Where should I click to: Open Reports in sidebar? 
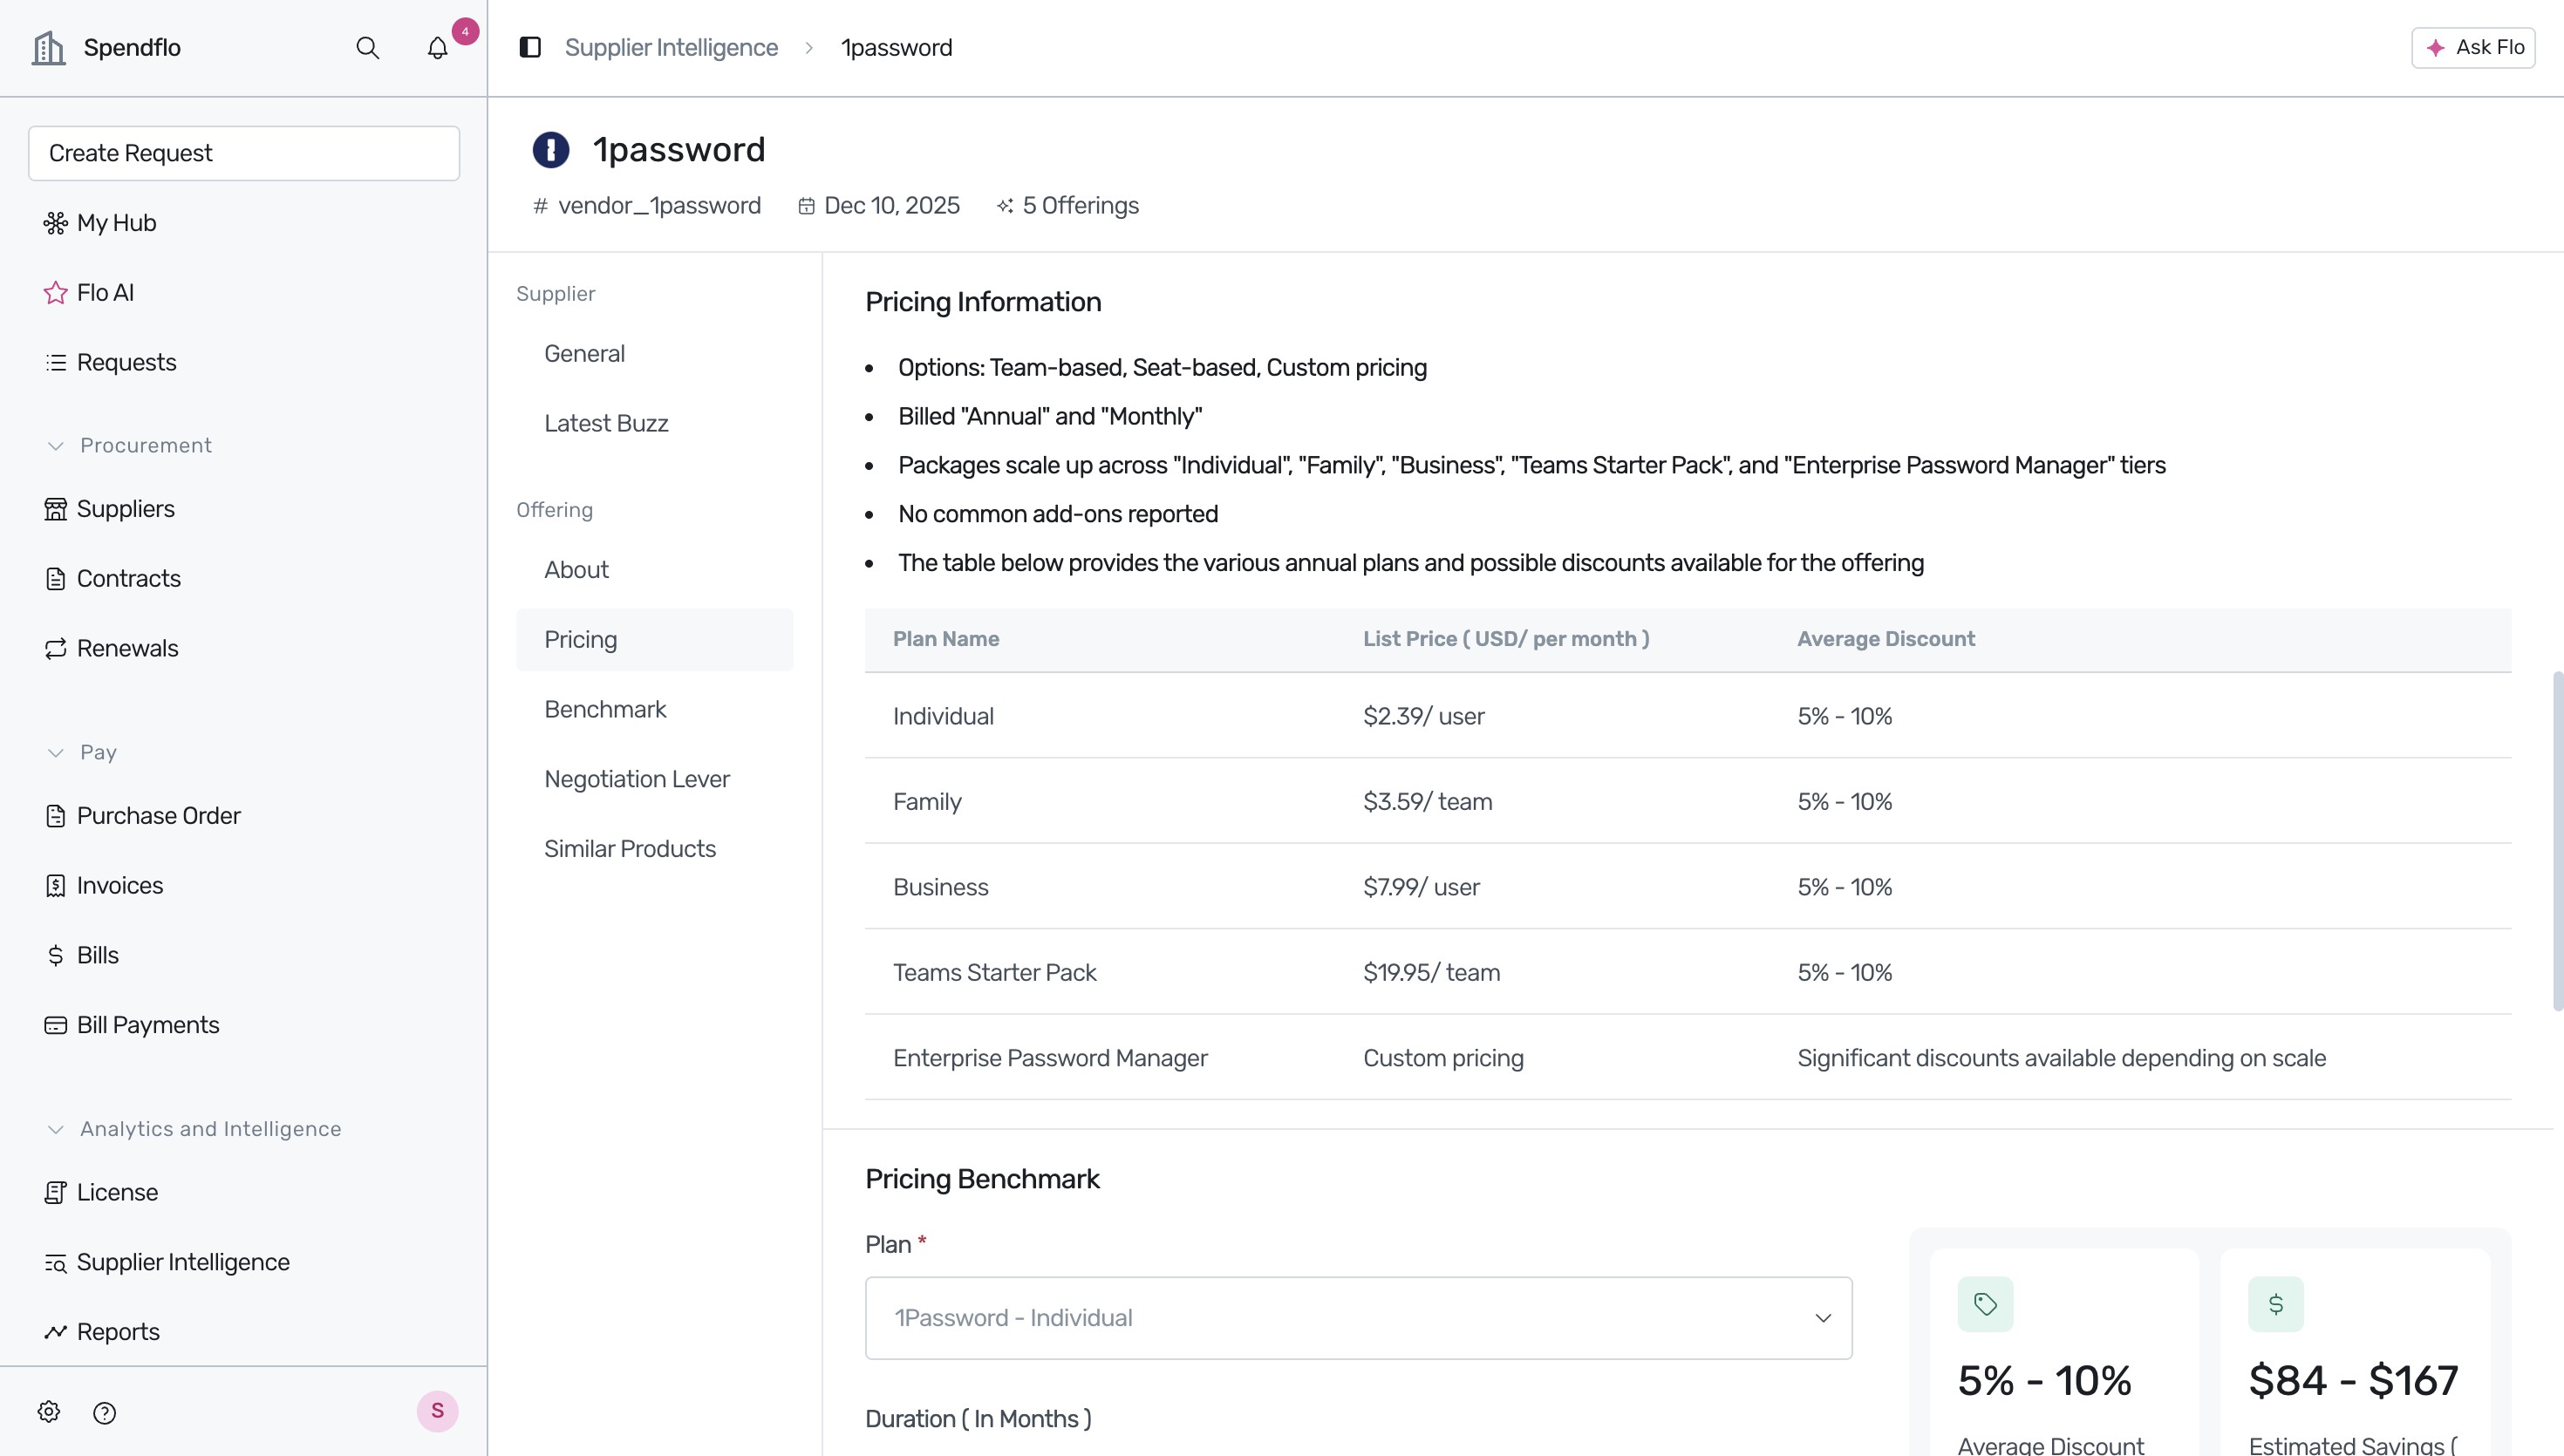tap(118, 1332)
